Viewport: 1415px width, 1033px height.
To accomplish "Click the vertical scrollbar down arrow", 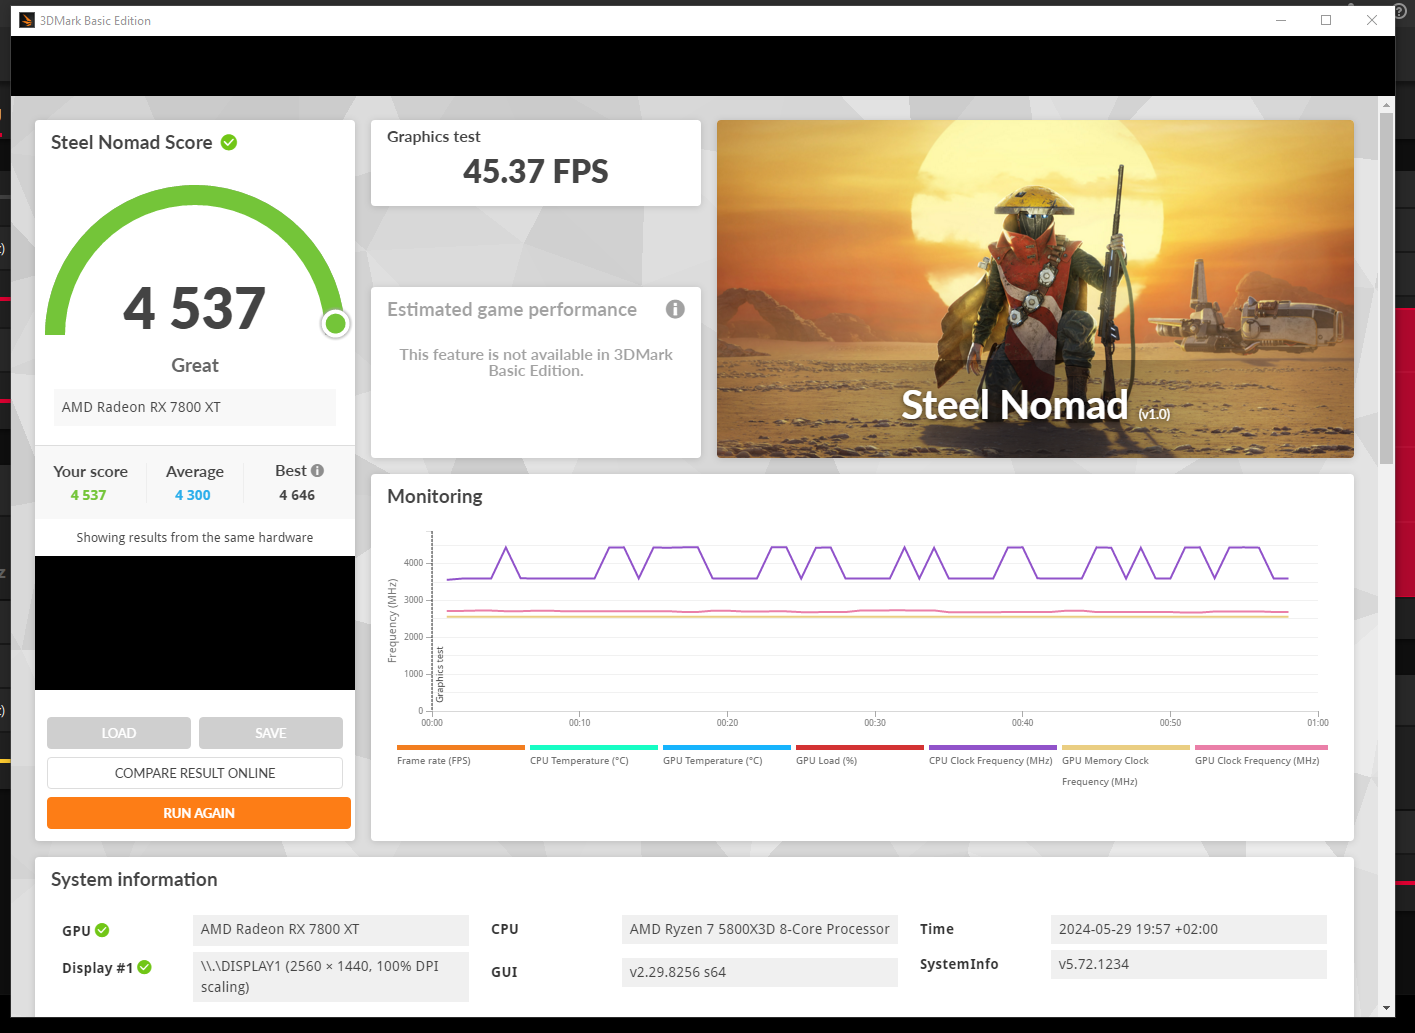I will tap(1386, 1007).
